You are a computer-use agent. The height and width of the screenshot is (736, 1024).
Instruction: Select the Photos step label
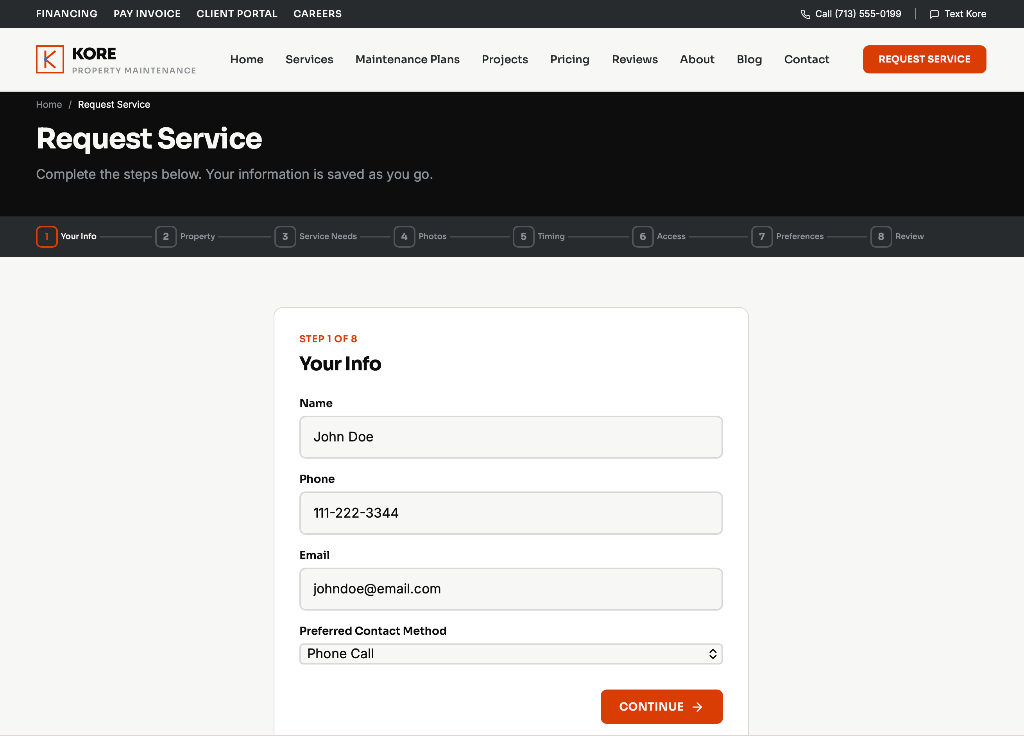pos(432,236)
